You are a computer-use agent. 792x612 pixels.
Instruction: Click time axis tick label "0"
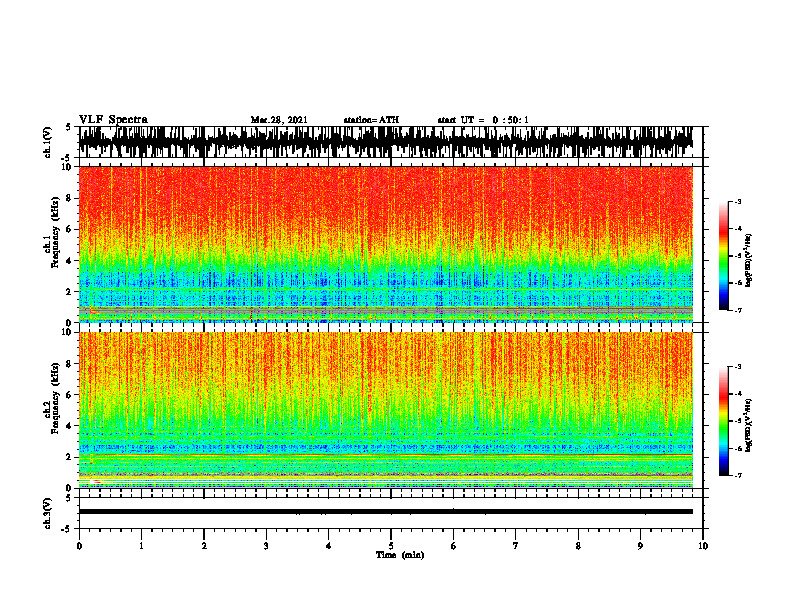tap(79, 546)
